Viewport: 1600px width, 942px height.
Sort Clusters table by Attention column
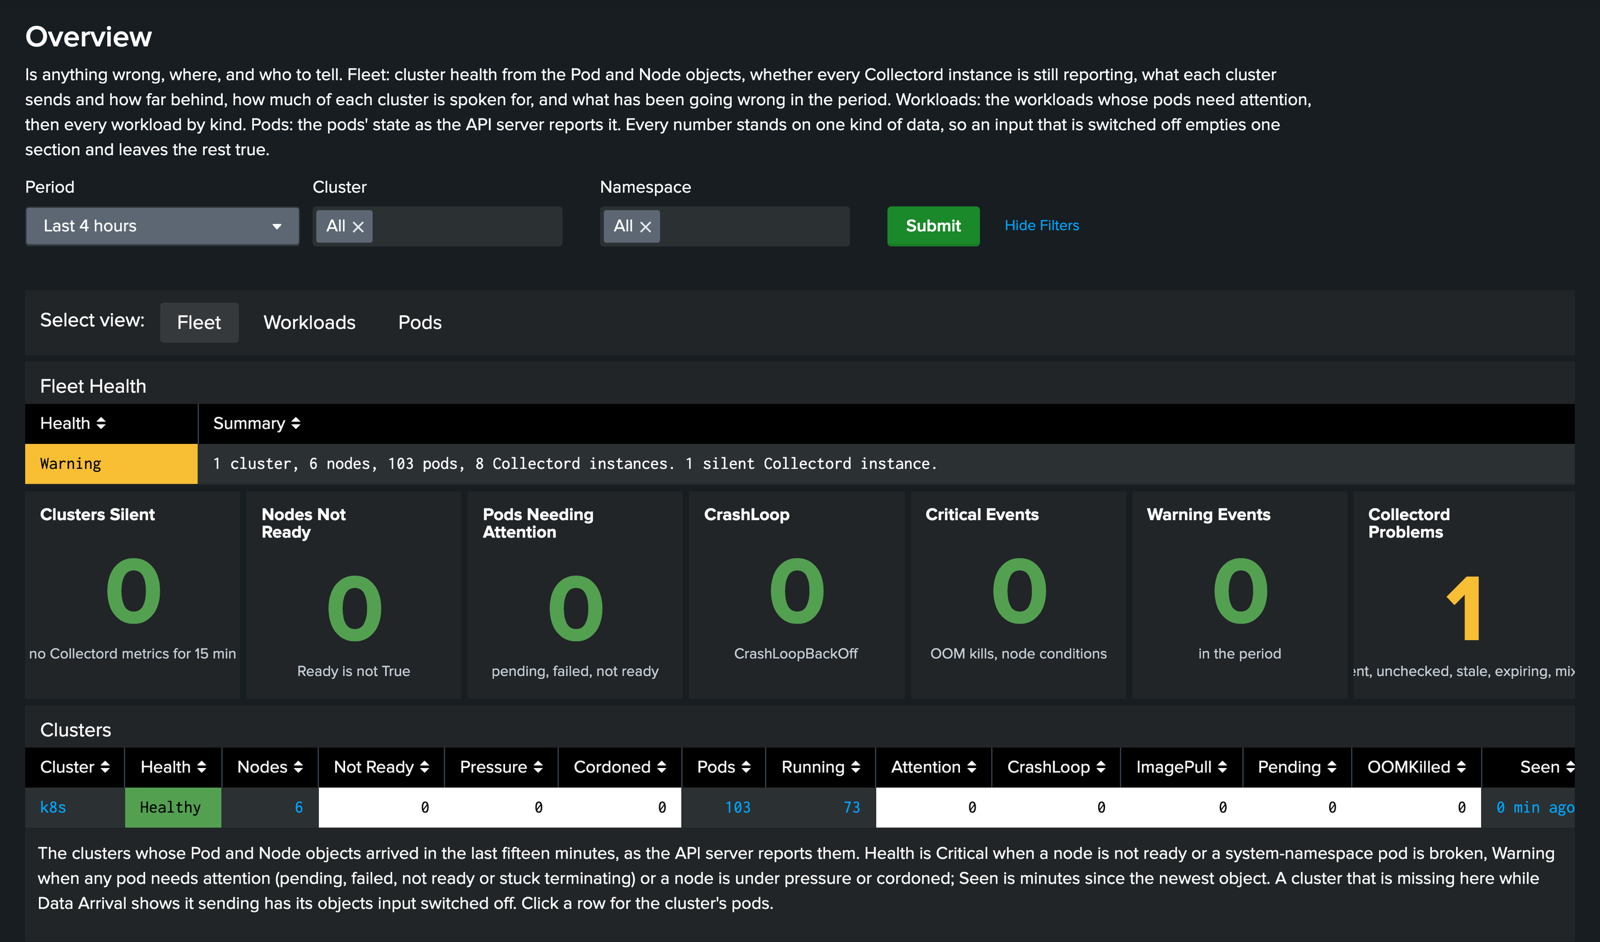pyautogui.click(x=934, y=767)
